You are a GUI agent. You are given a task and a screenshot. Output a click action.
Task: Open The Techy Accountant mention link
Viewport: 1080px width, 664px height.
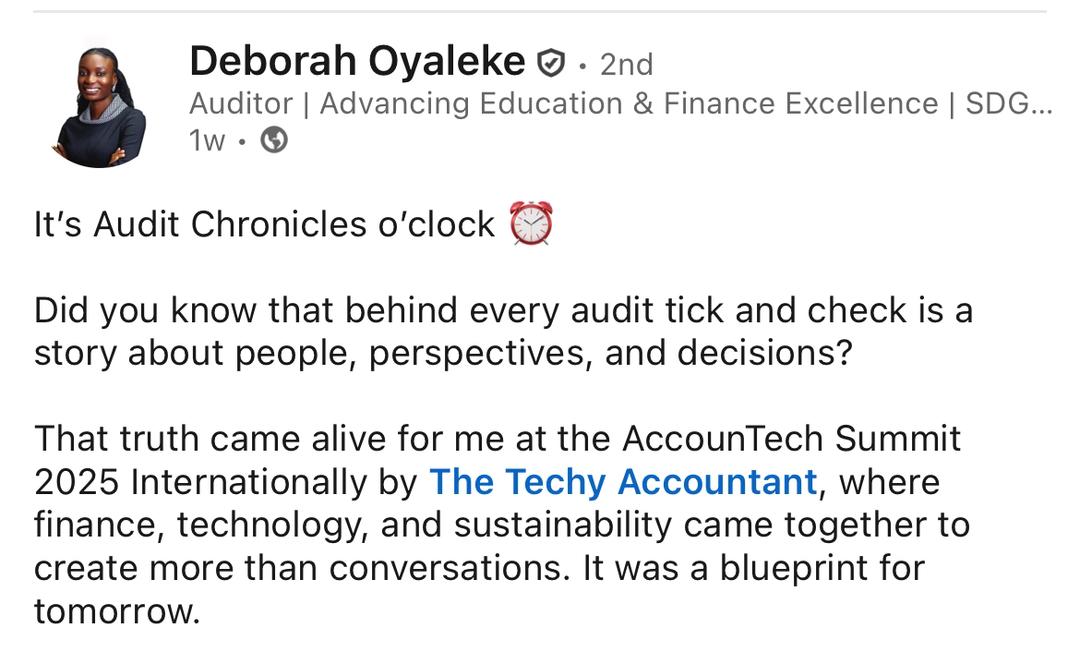click(623, 482)
